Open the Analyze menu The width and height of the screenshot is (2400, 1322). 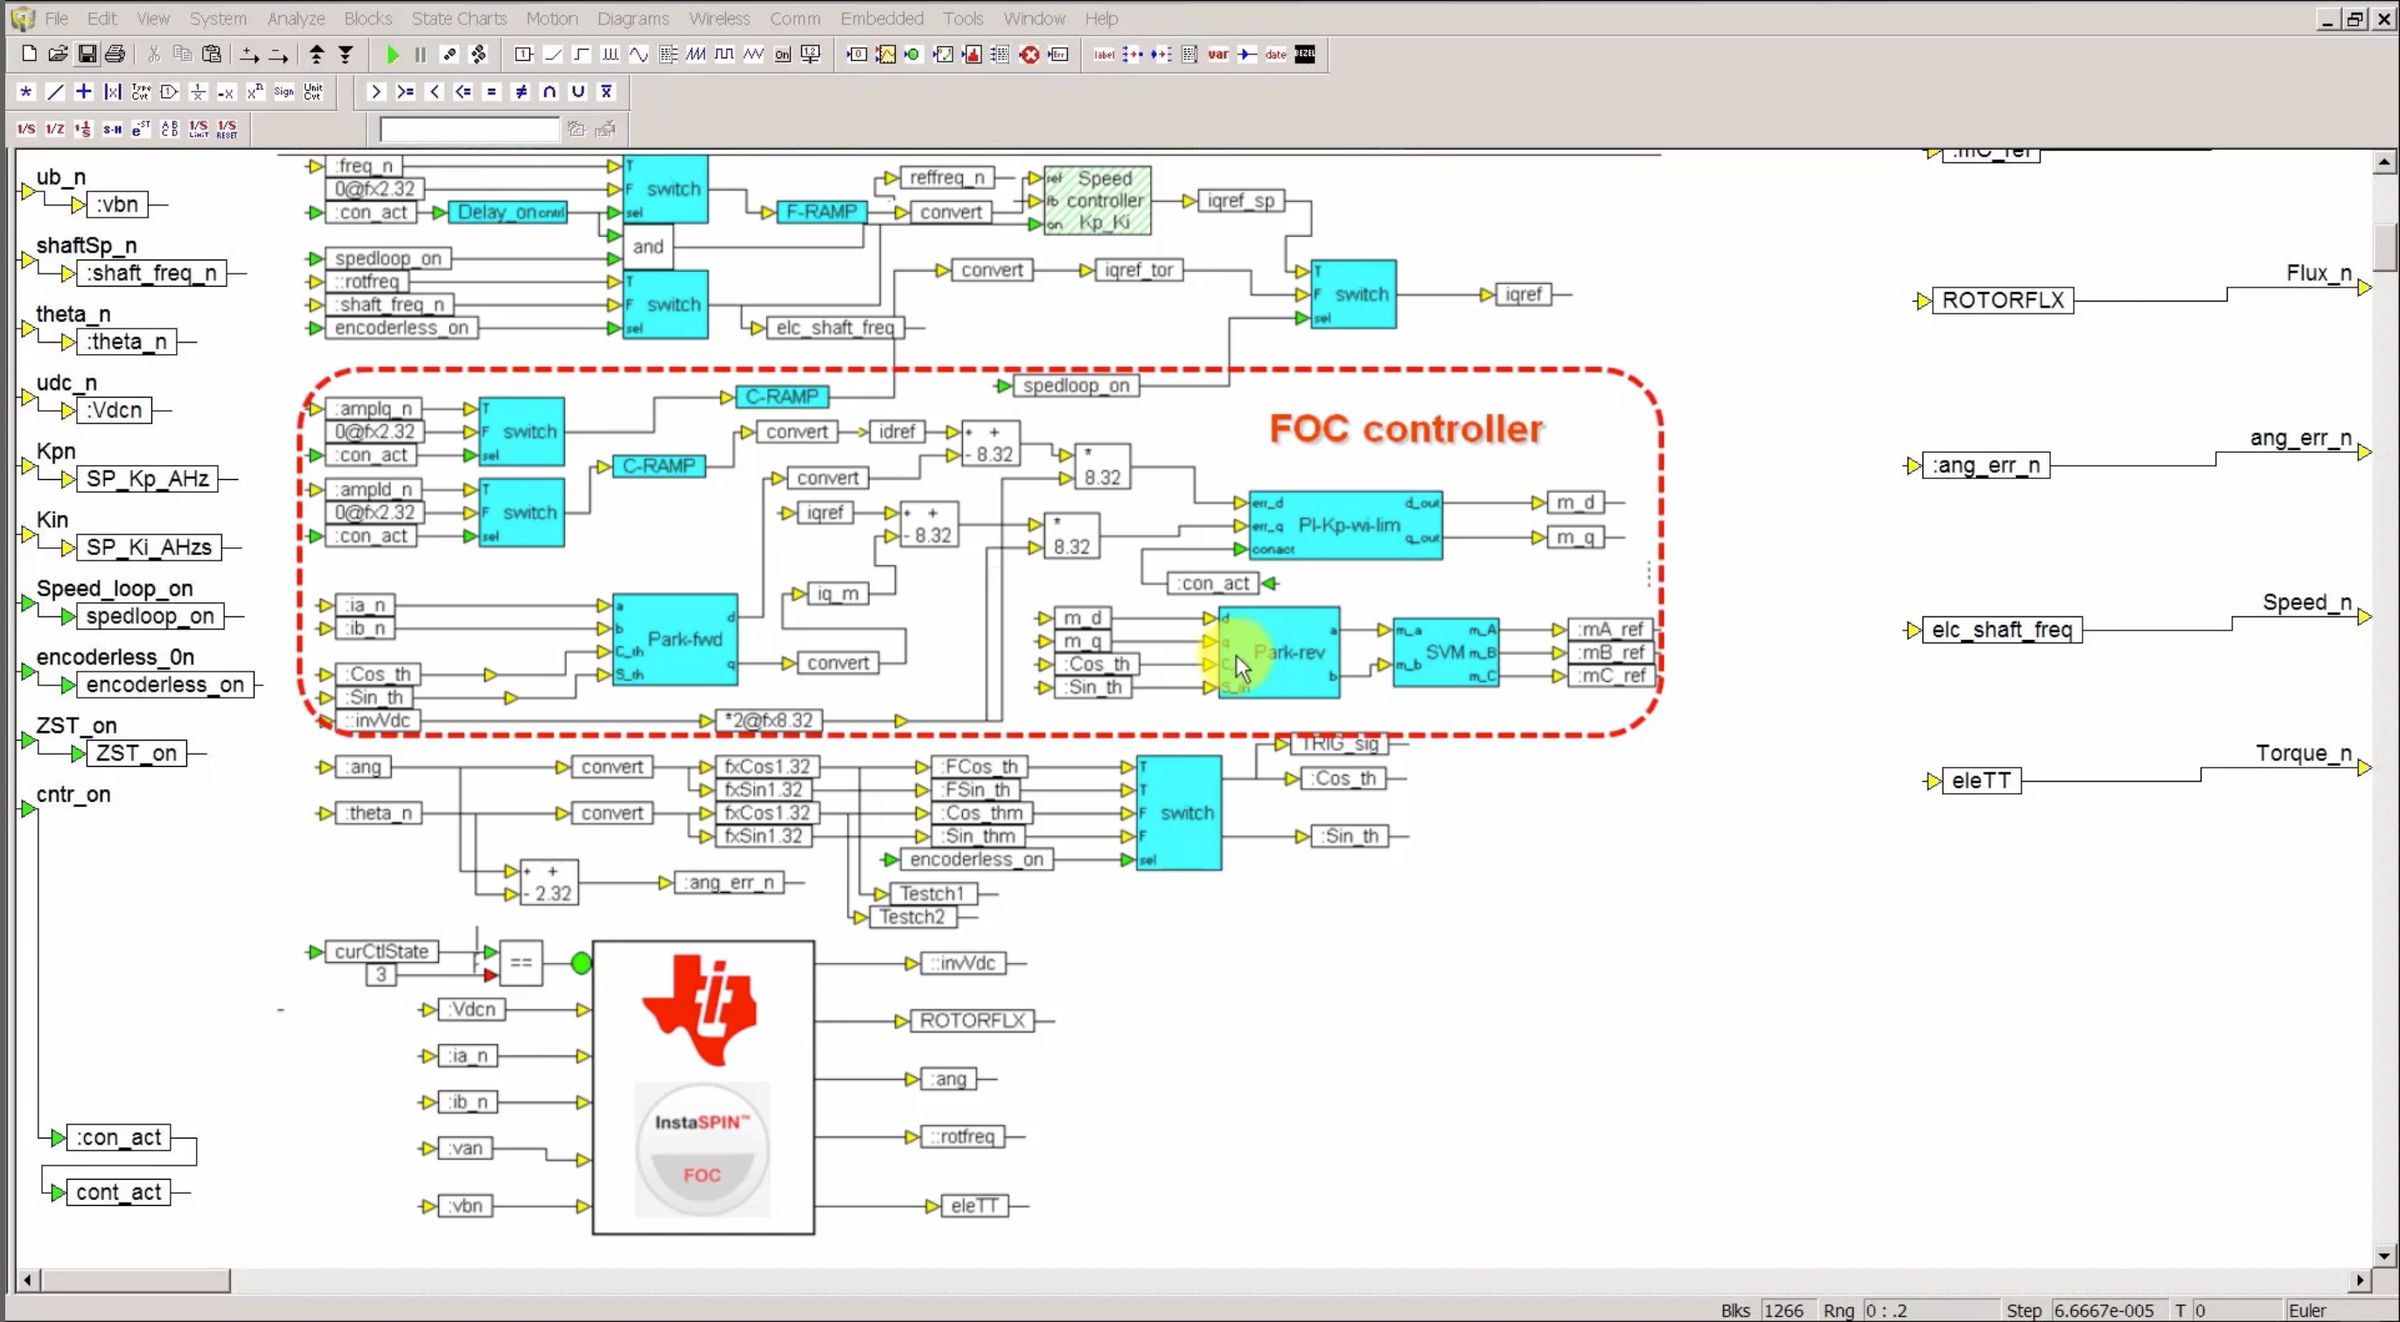(x=294, y=18)
